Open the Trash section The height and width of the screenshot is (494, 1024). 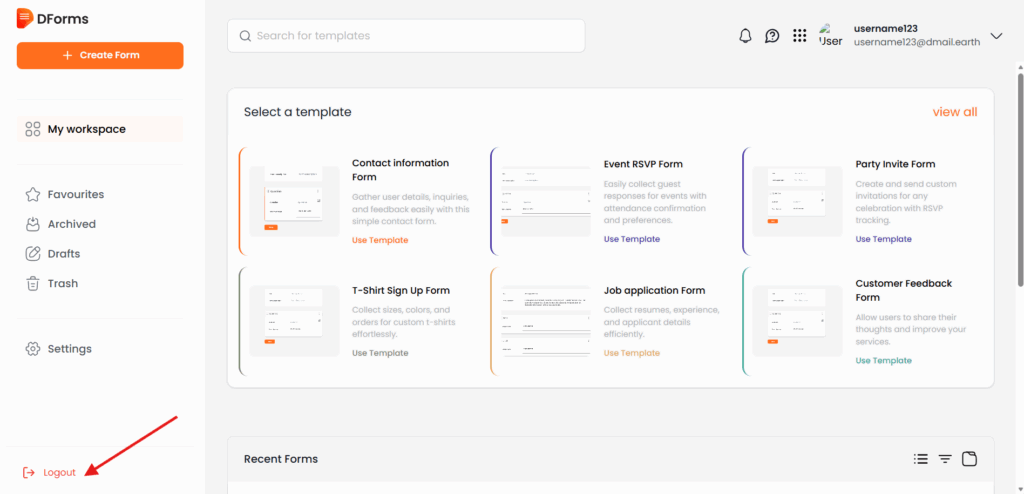point(62,283)
